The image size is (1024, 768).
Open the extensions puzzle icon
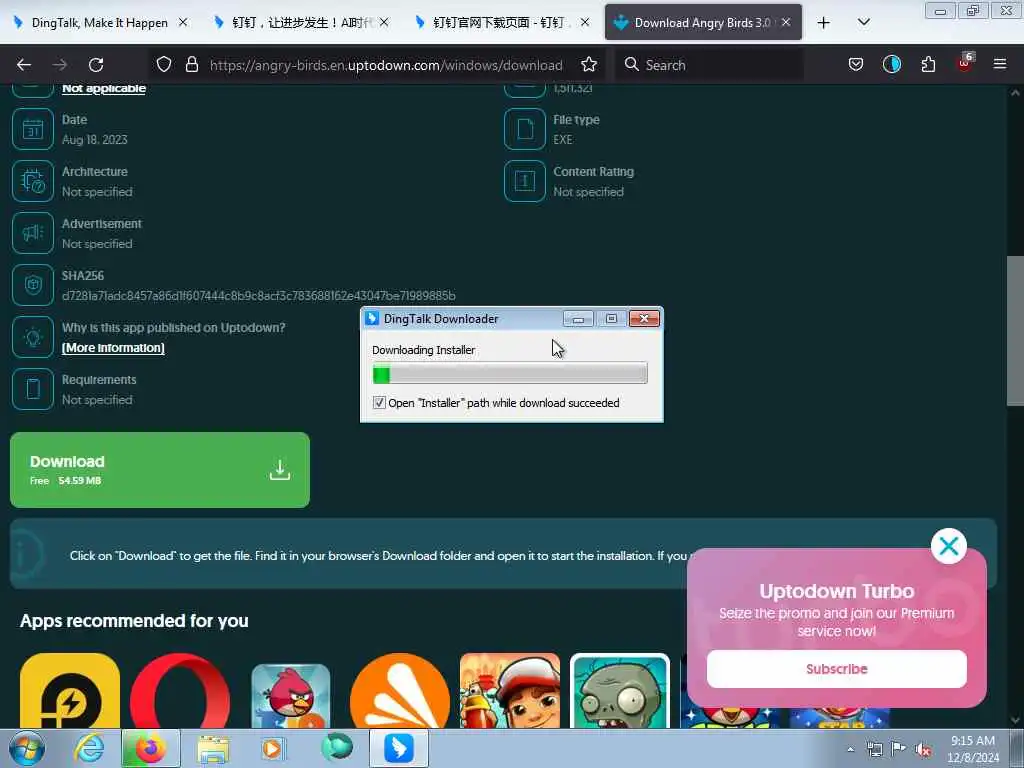tap(928, 64)
